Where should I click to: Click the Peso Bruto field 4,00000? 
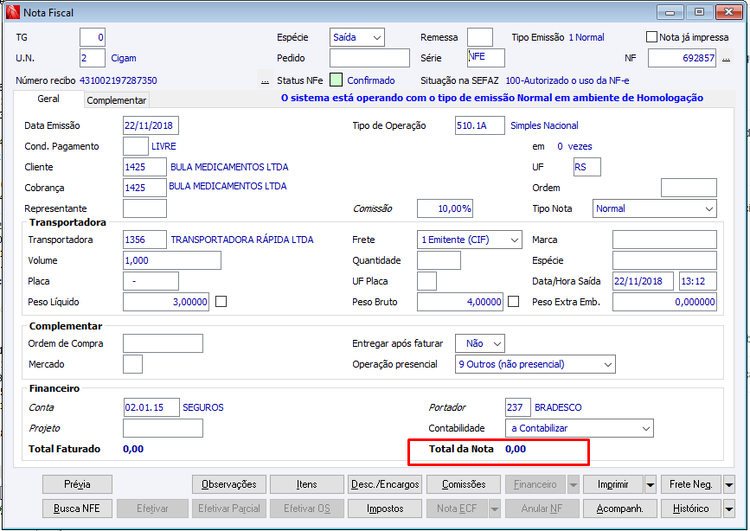click(x=460, y=302)
